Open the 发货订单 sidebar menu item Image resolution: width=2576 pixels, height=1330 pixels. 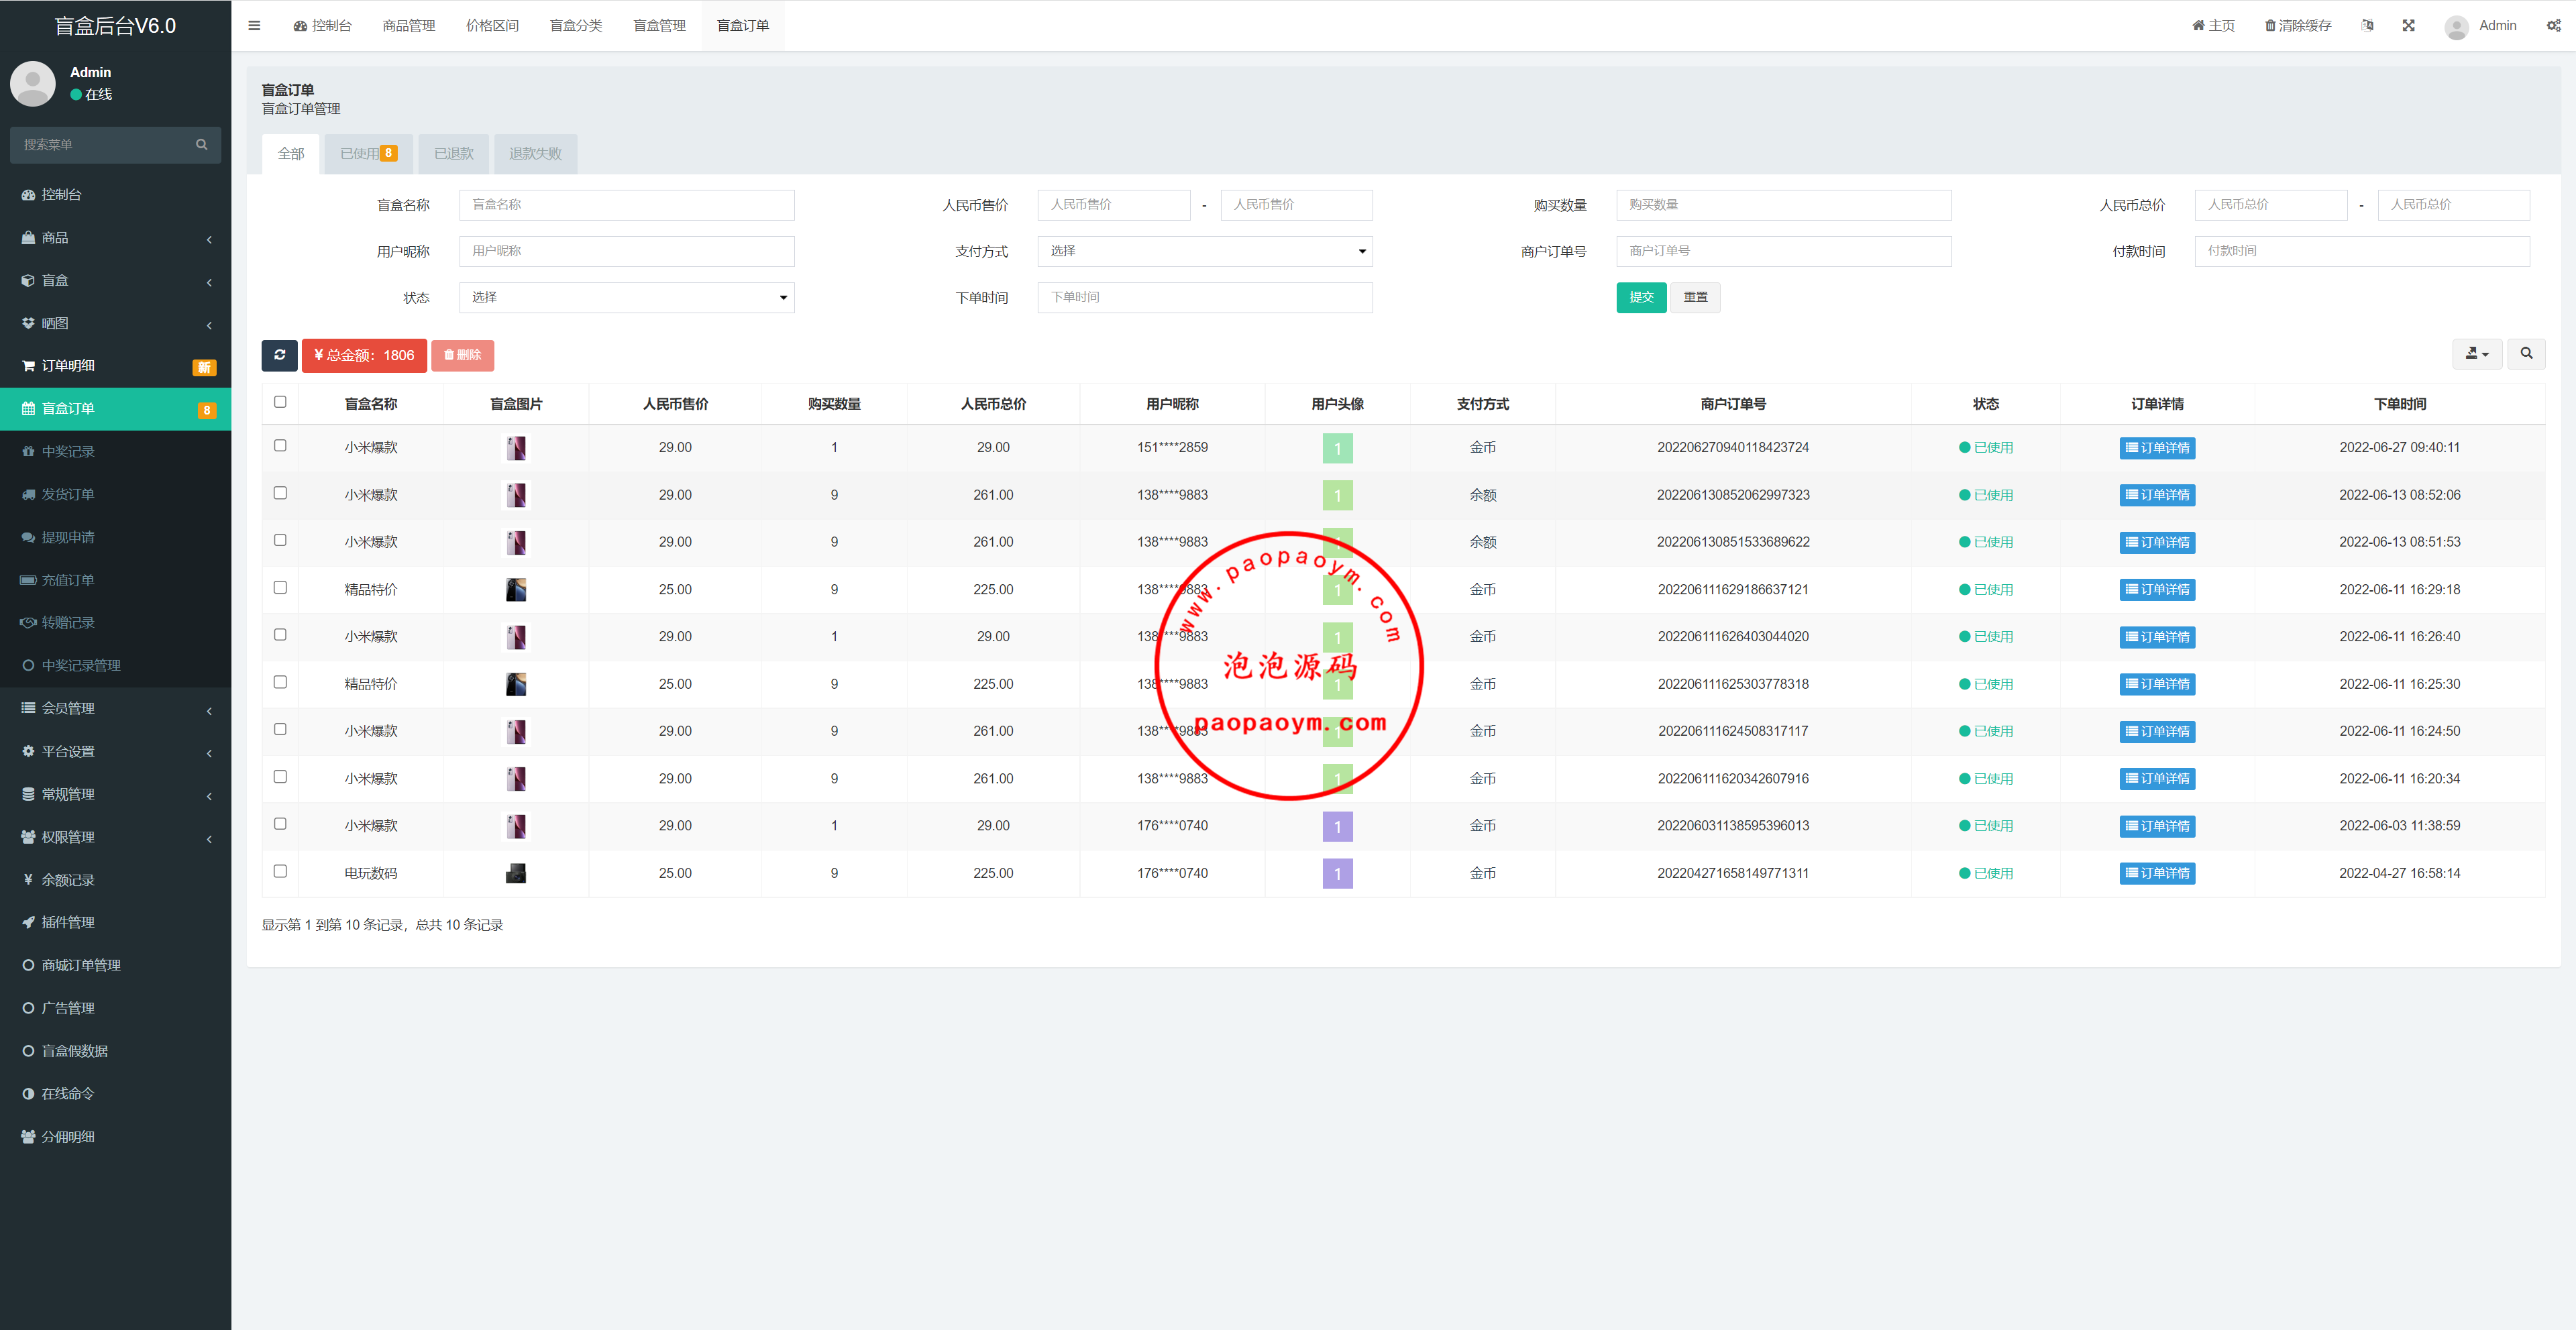pos(68,495)
